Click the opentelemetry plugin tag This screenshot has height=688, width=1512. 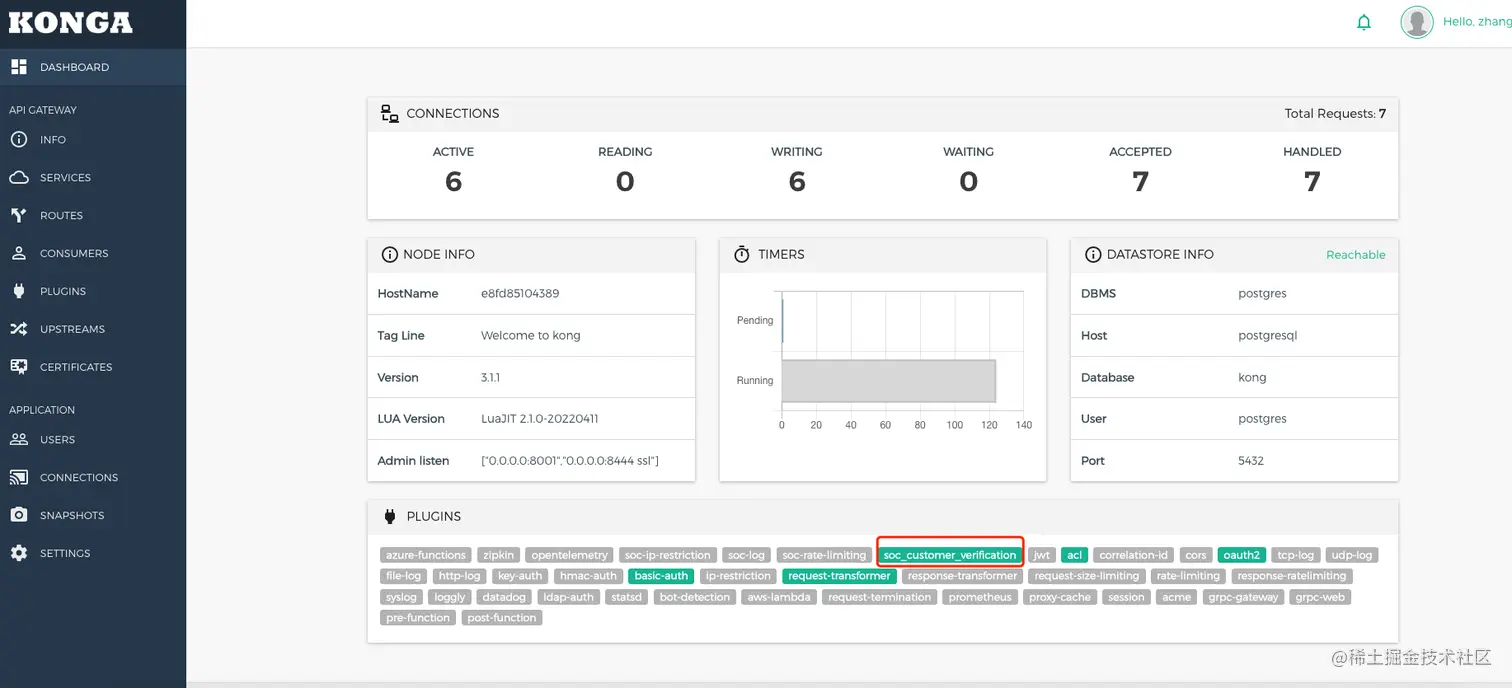(570, 555)
